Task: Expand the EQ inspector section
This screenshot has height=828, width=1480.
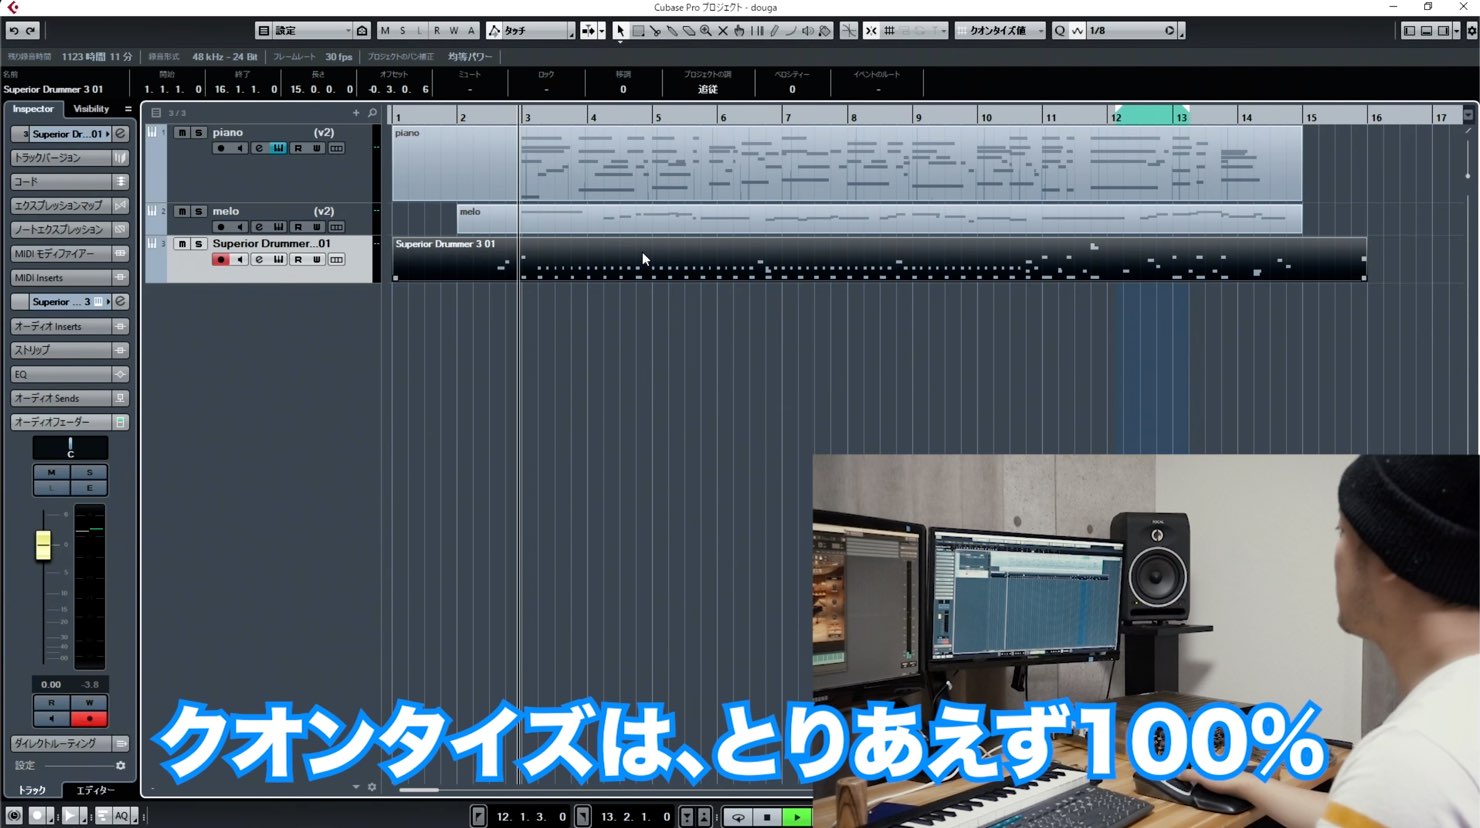Action: [x=70, y=374]
